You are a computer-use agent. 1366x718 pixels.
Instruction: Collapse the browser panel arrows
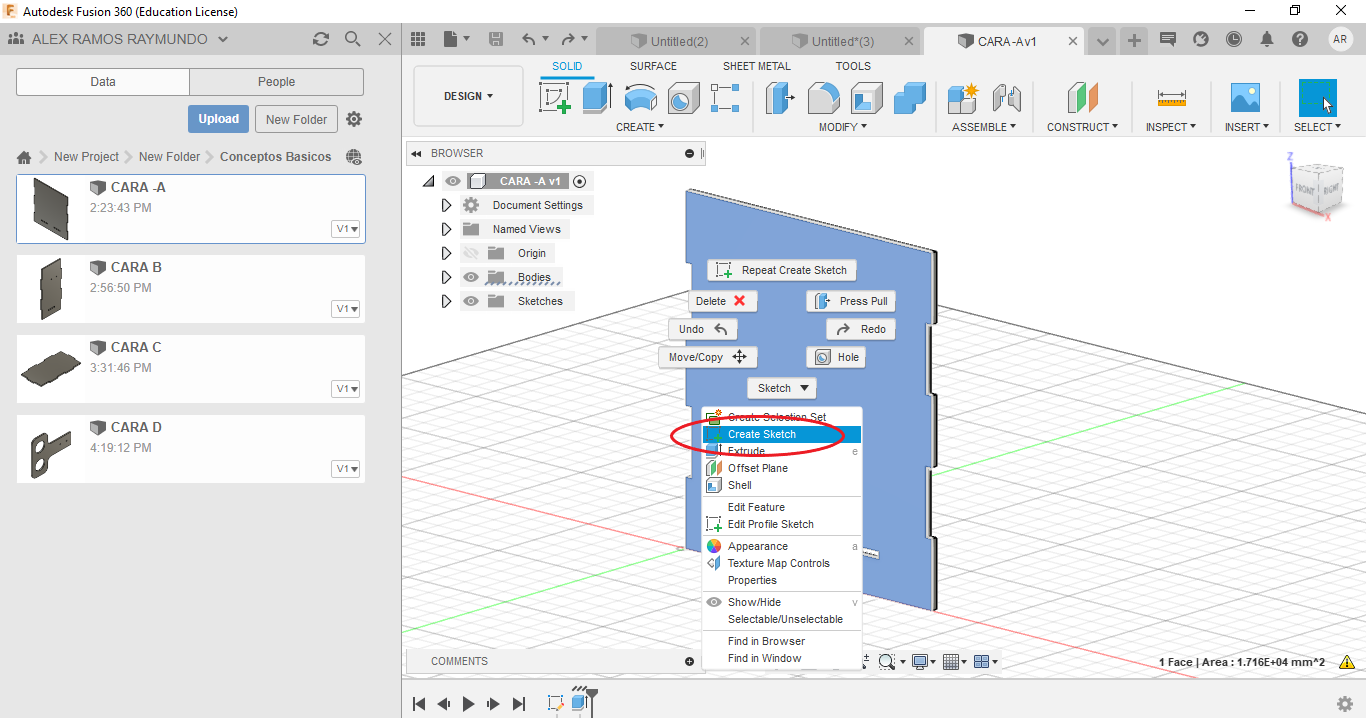click(x=416, y=154)
